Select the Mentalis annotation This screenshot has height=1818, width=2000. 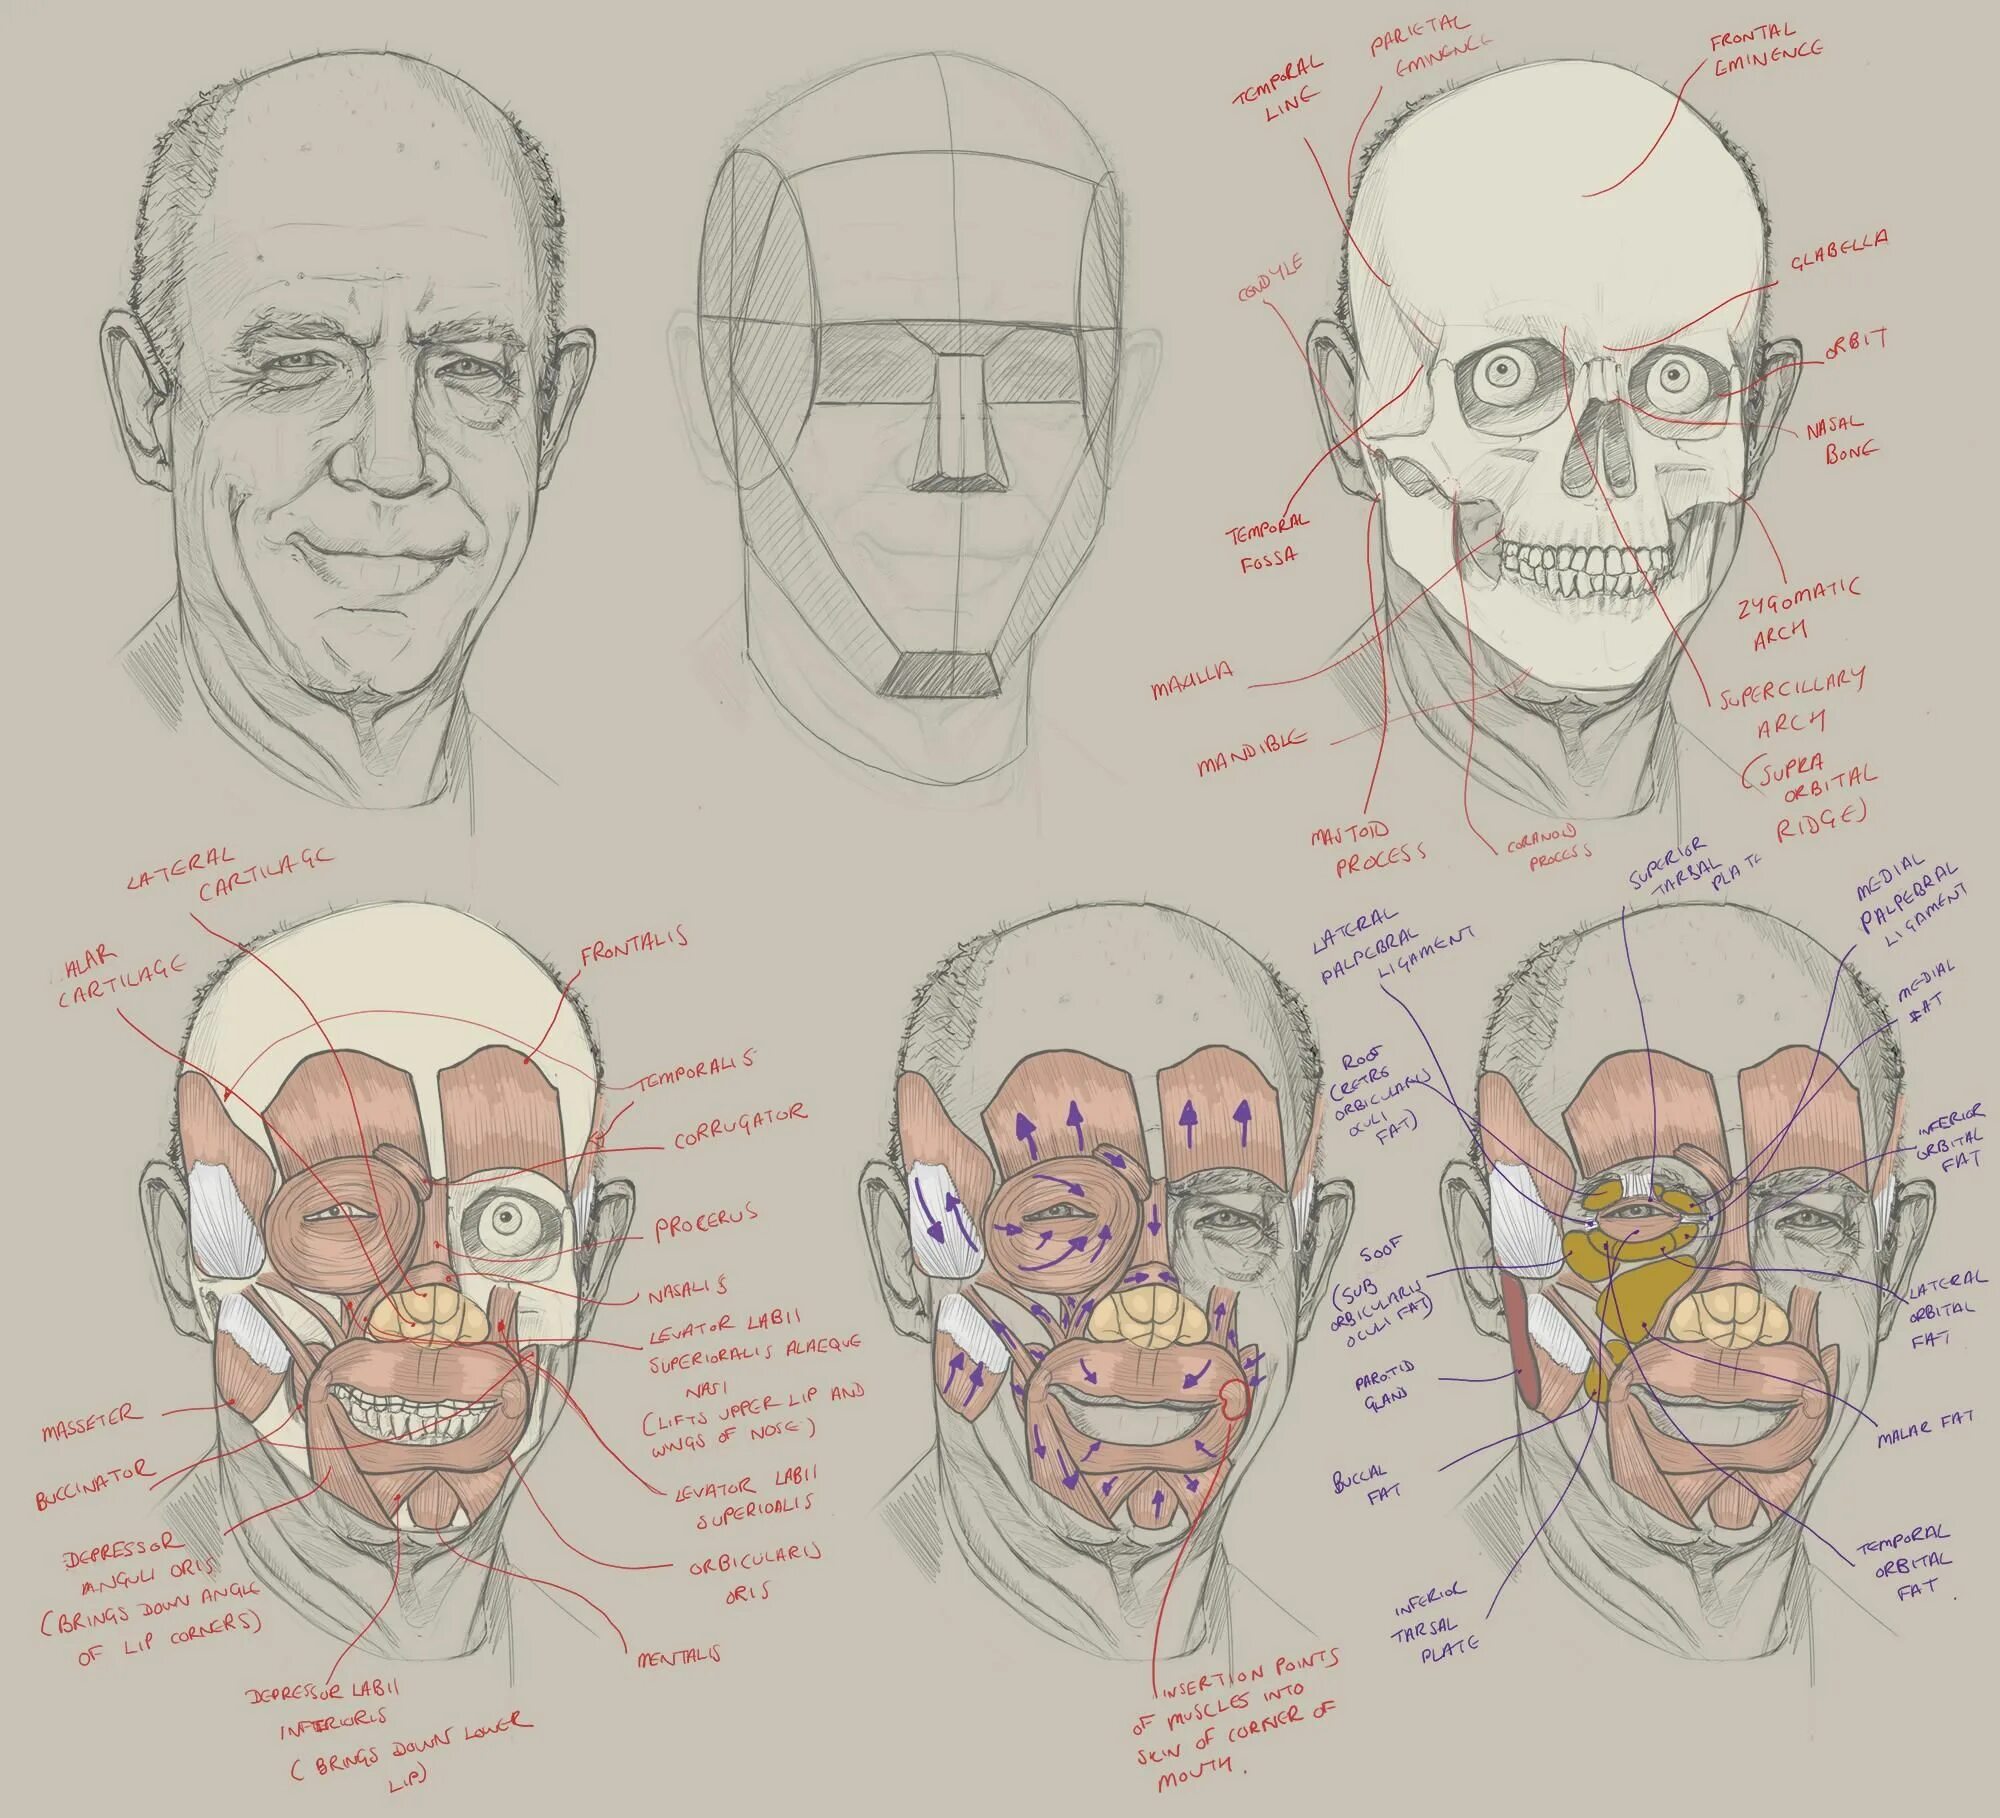[680, 1656]
